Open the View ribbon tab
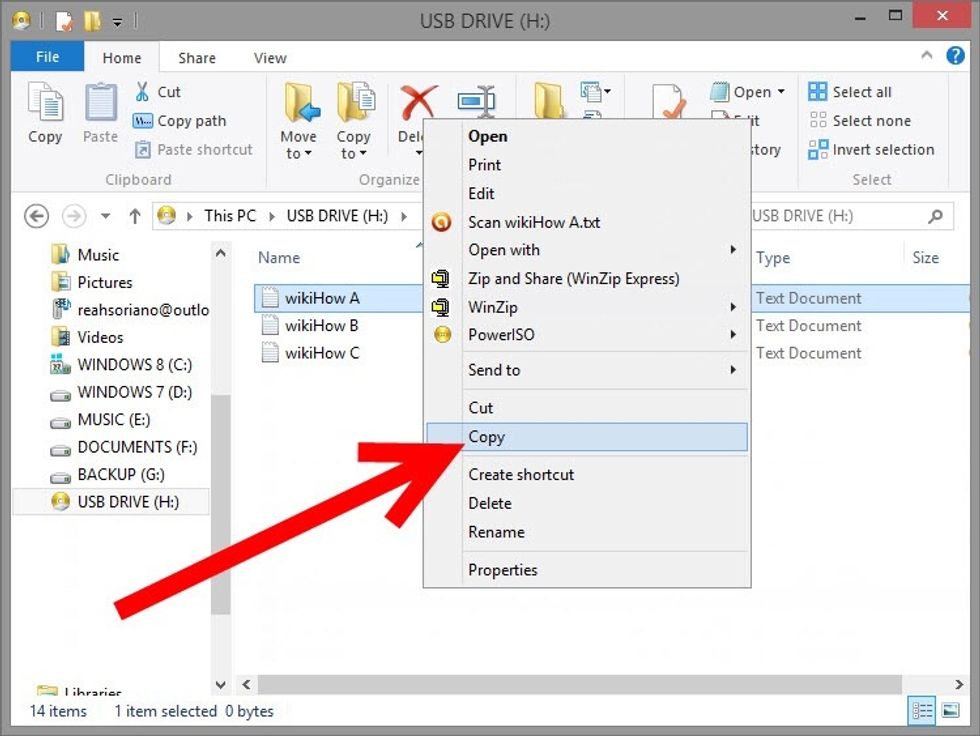This screenshot has height=736, width=980. (x=270, y=58)
